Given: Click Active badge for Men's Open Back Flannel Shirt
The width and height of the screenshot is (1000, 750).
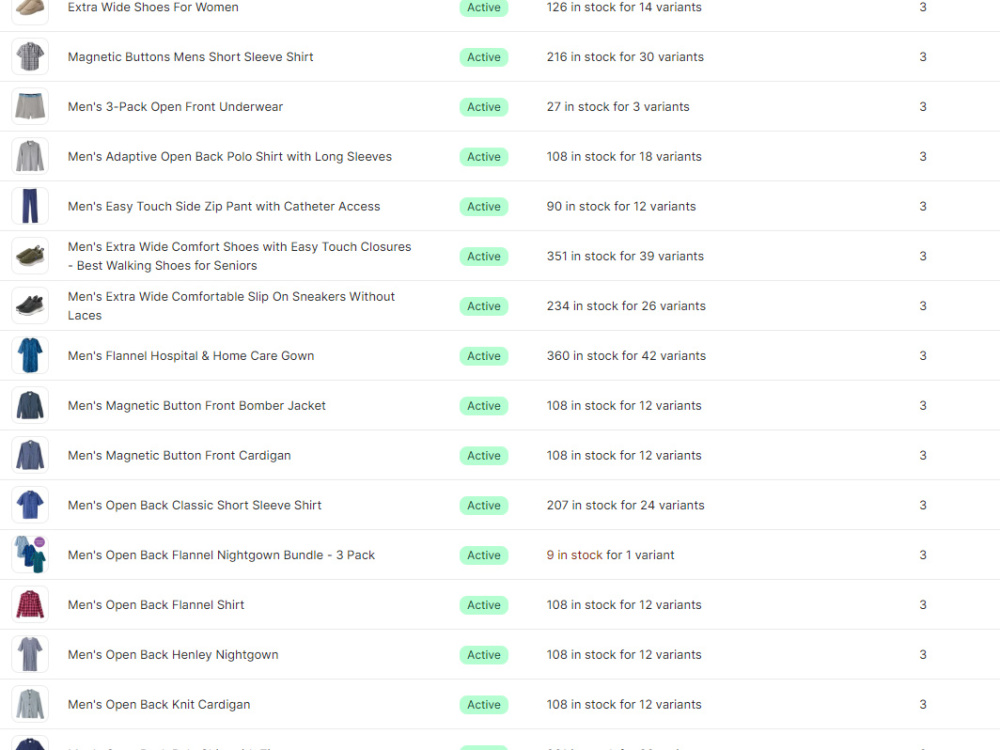Looking at the screenshot, I should [483, 604].
